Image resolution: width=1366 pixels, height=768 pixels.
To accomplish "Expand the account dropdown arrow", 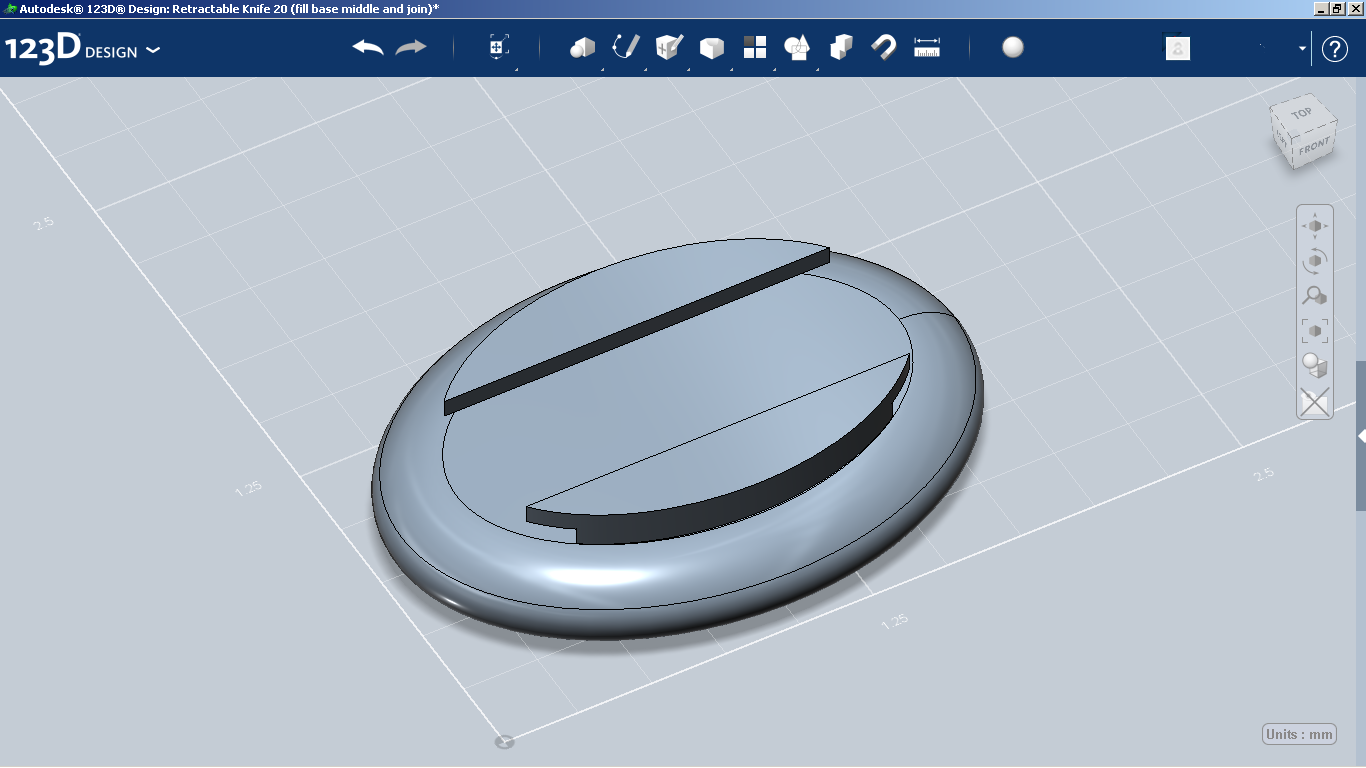I will pos(1303,49).
